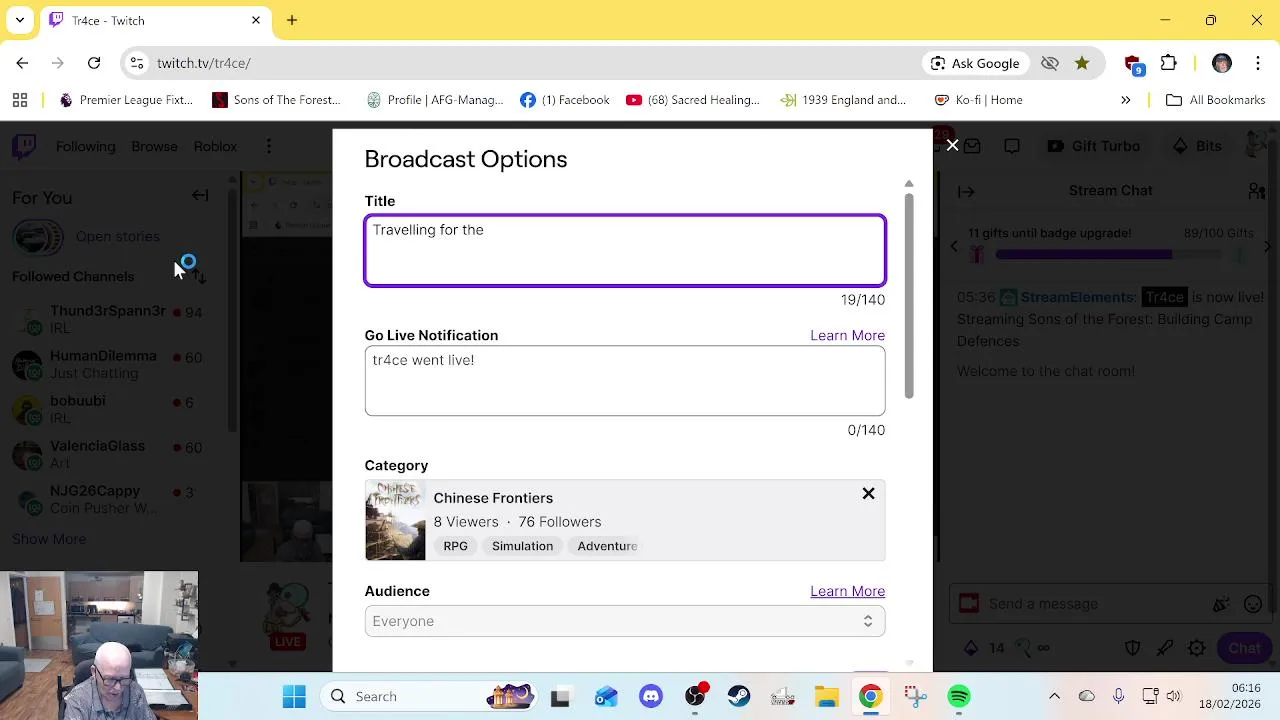Viewport: 1280px width, 720px height.
Task: Go to the previous gift goal banner
Action: click(x=954, y=245)
